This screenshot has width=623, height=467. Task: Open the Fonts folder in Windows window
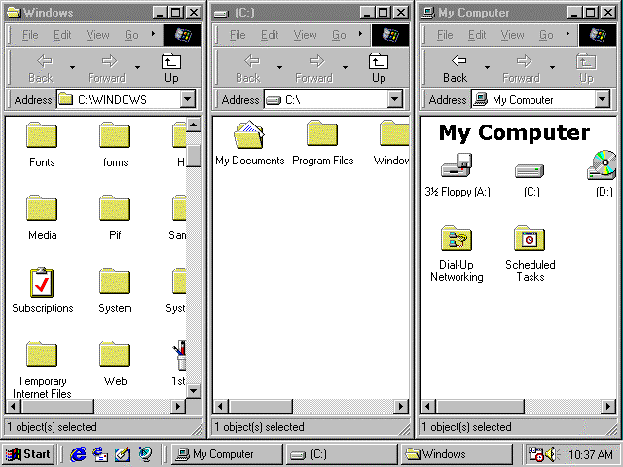coord(41,136)
